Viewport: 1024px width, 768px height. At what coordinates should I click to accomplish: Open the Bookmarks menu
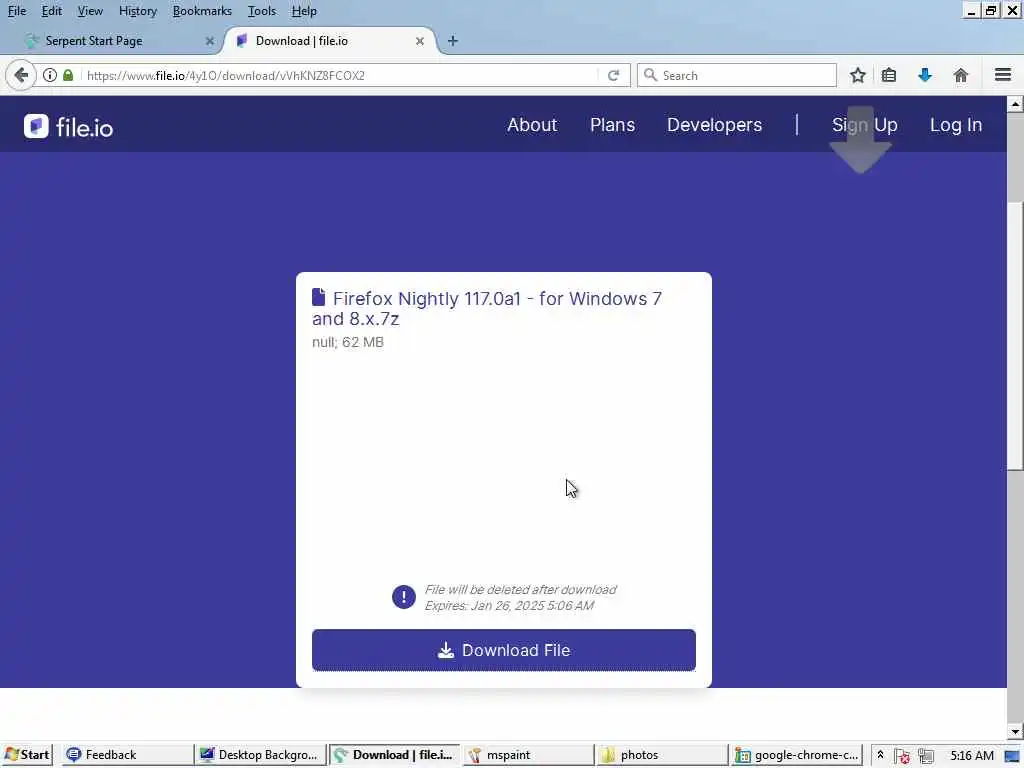[x=202, y=11]
